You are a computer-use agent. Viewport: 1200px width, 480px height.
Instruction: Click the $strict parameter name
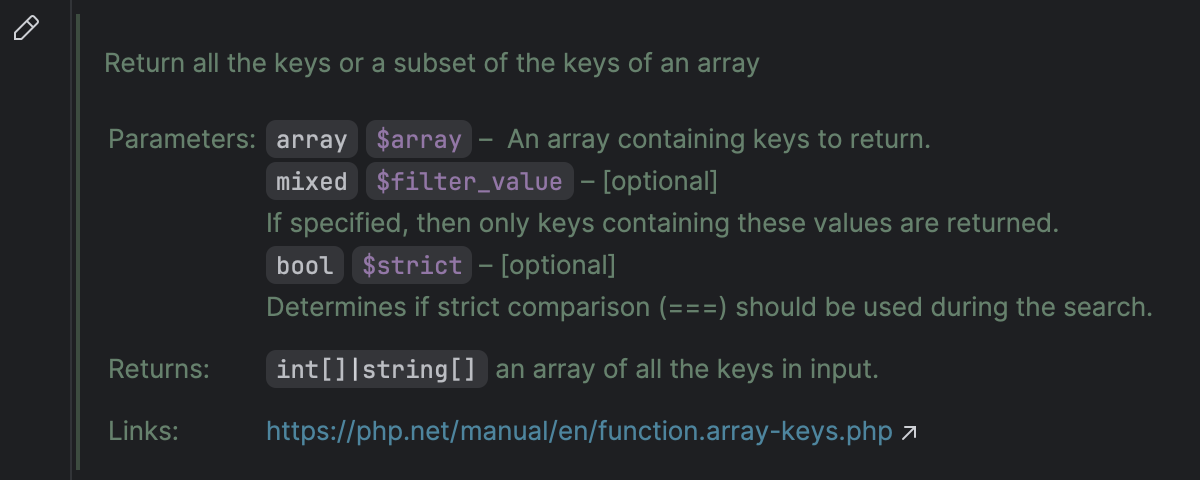[x=412, y=265]
